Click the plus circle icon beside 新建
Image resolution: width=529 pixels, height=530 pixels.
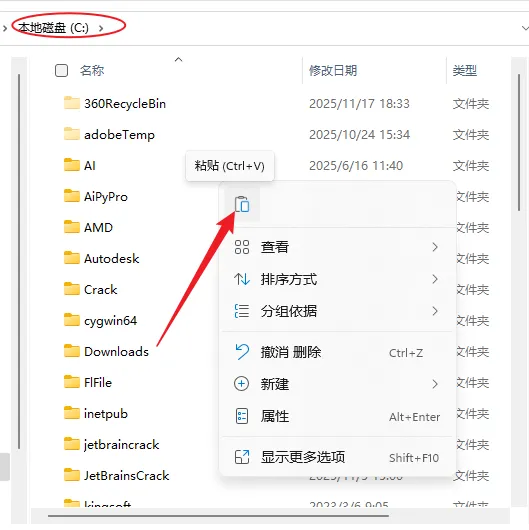click(x=242, y=384)
